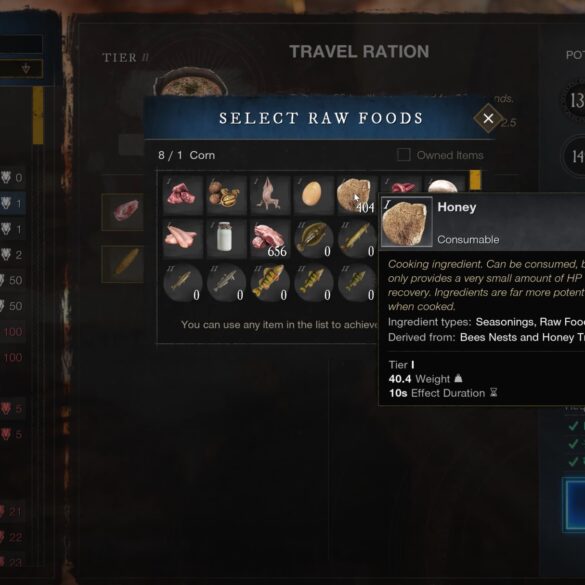Image resolution: width=585 pixels, height=585 pixels.
Task: Close the Select Raw Foods dialog
Action: pyautogui.click(x=488, y=118)
